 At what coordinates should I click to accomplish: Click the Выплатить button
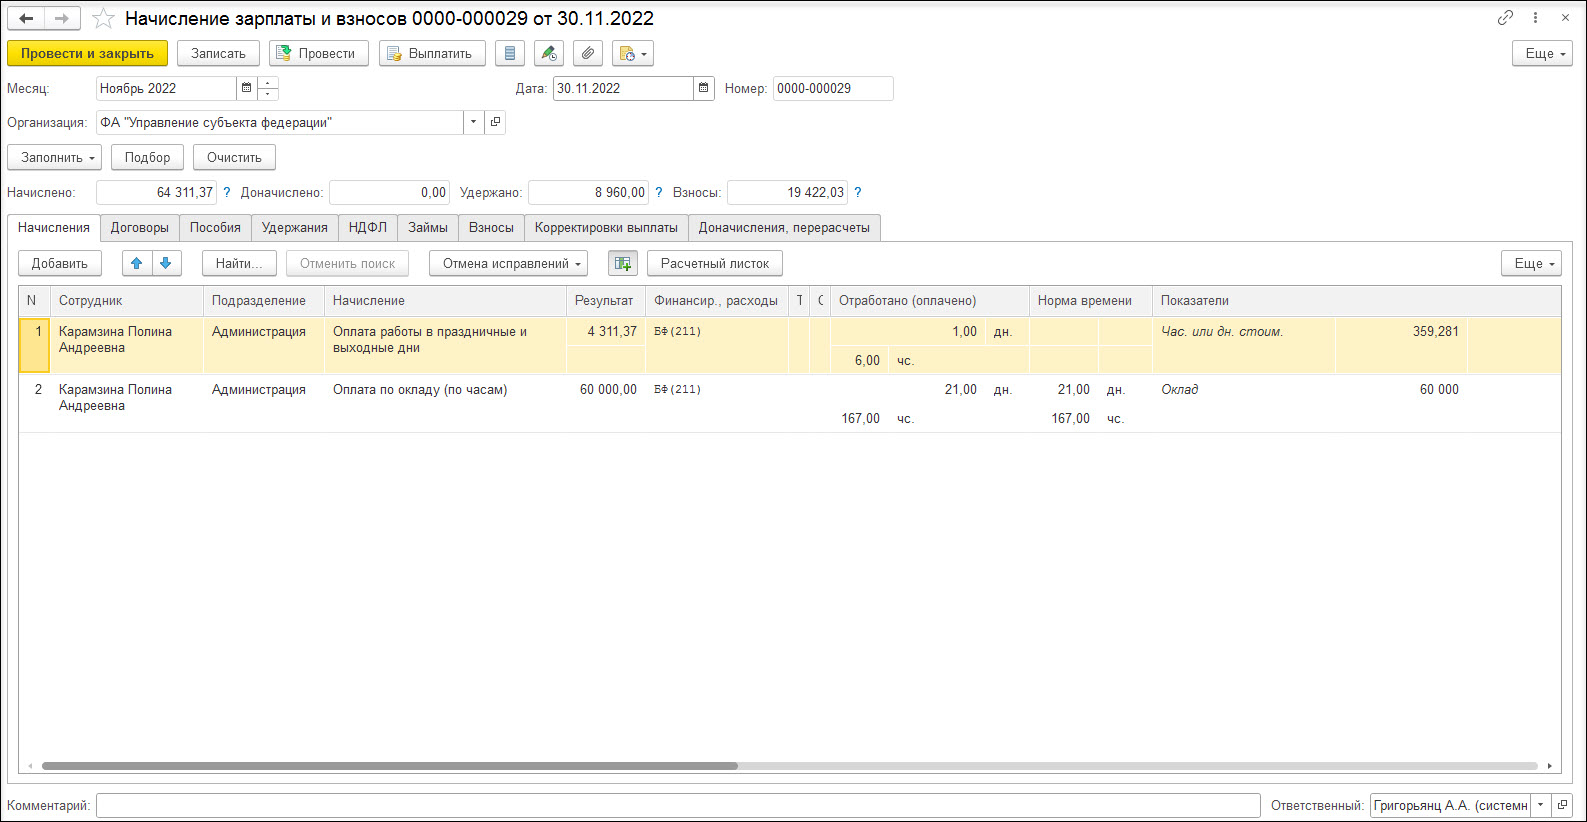tap(432, 53)
